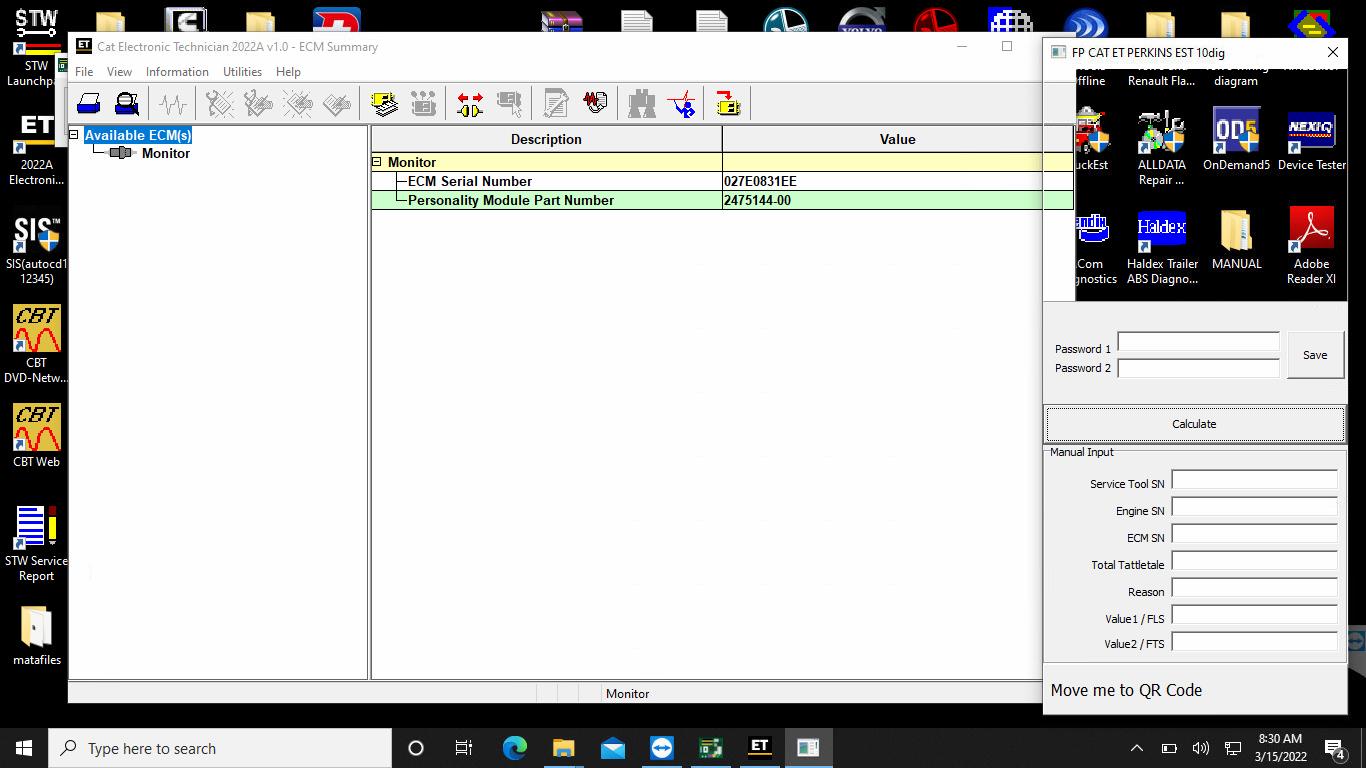Screen dimensions: 1366x768
Task: Open Haldex Trailer ABS Diagnostics icon
Action: [x=1161, y=247]
